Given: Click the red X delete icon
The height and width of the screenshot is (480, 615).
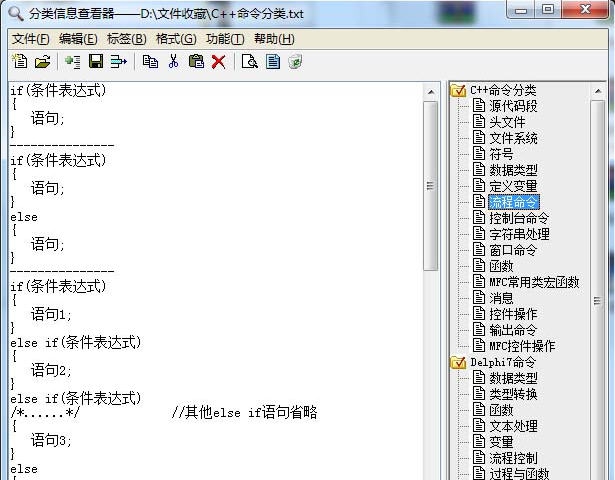Looking at the screenshot, I should coord(218,62).
